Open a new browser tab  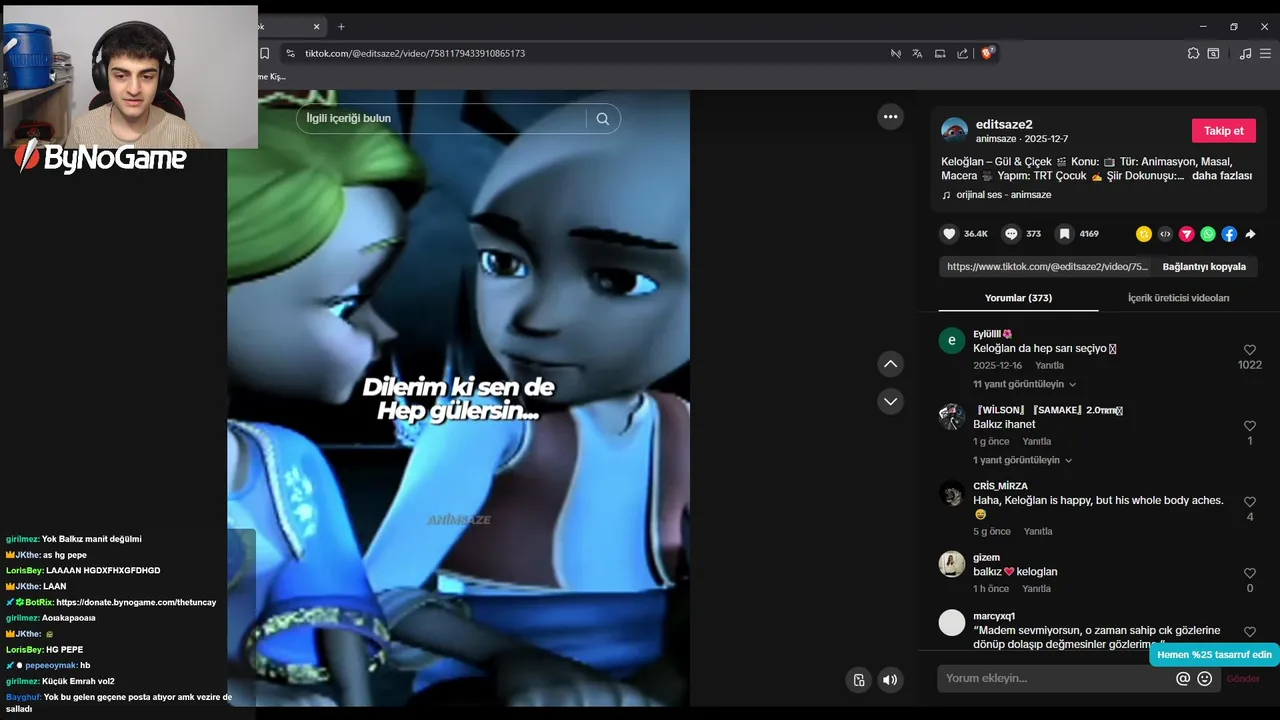pos(341,26)
